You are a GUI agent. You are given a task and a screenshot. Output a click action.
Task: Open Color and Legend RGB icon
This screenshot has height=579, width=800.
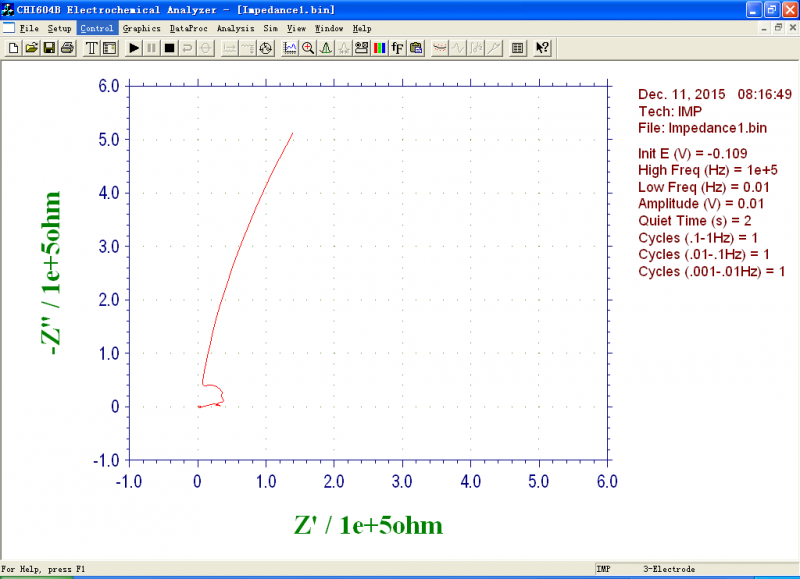[380, 48]
